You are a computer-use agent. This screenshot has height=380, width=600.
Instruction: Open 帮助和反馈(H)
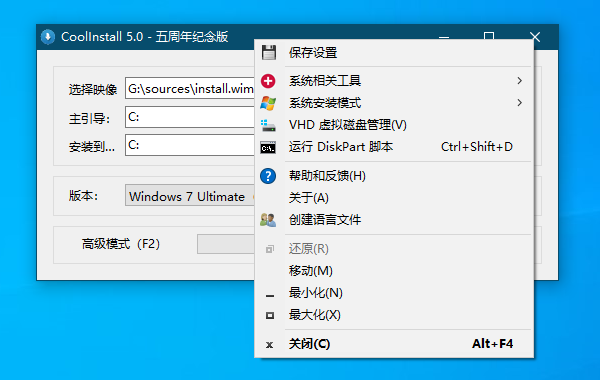394,176
